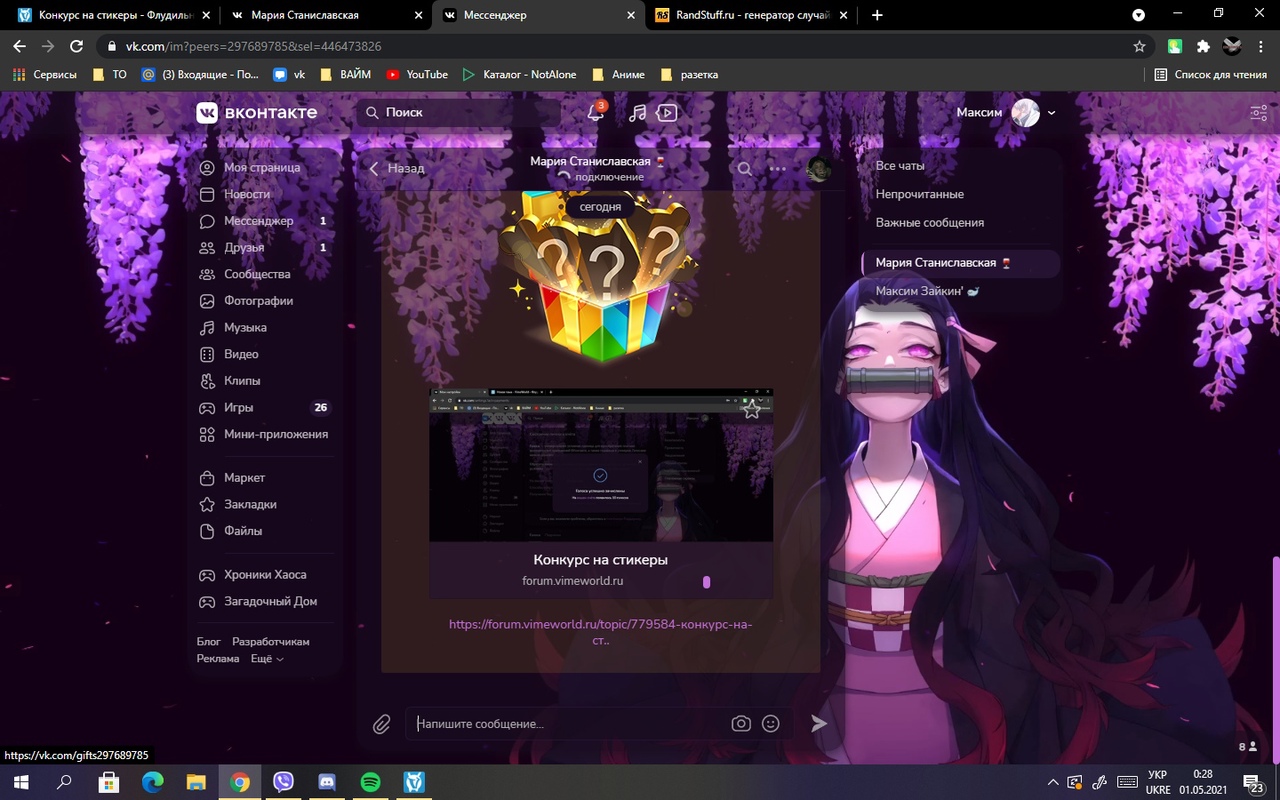Select Все чаты filter
The image size is (1280, 800).
[x=900, y=166]
